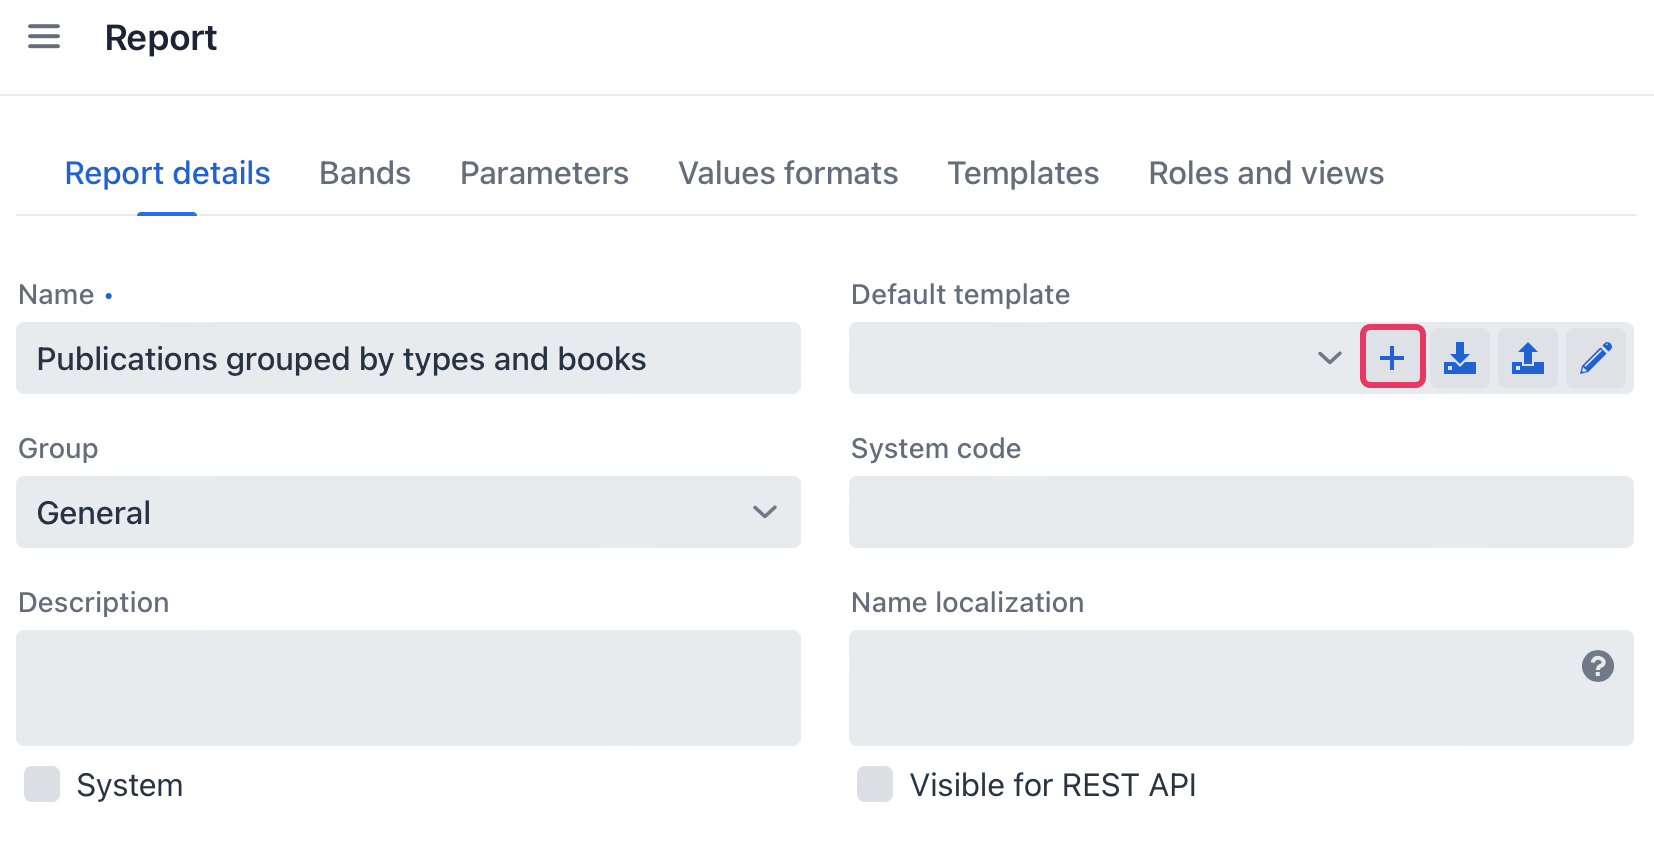1654x842 pixels.
Task: Create a new default template with plus icon
Action: [x=1392, y=357]
